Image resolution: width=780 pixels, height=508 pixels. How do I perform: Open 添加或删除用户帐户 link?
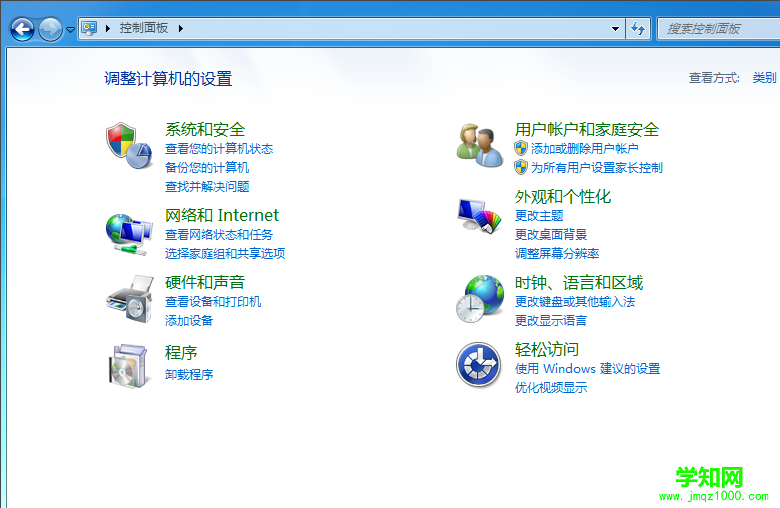(585, 148)
